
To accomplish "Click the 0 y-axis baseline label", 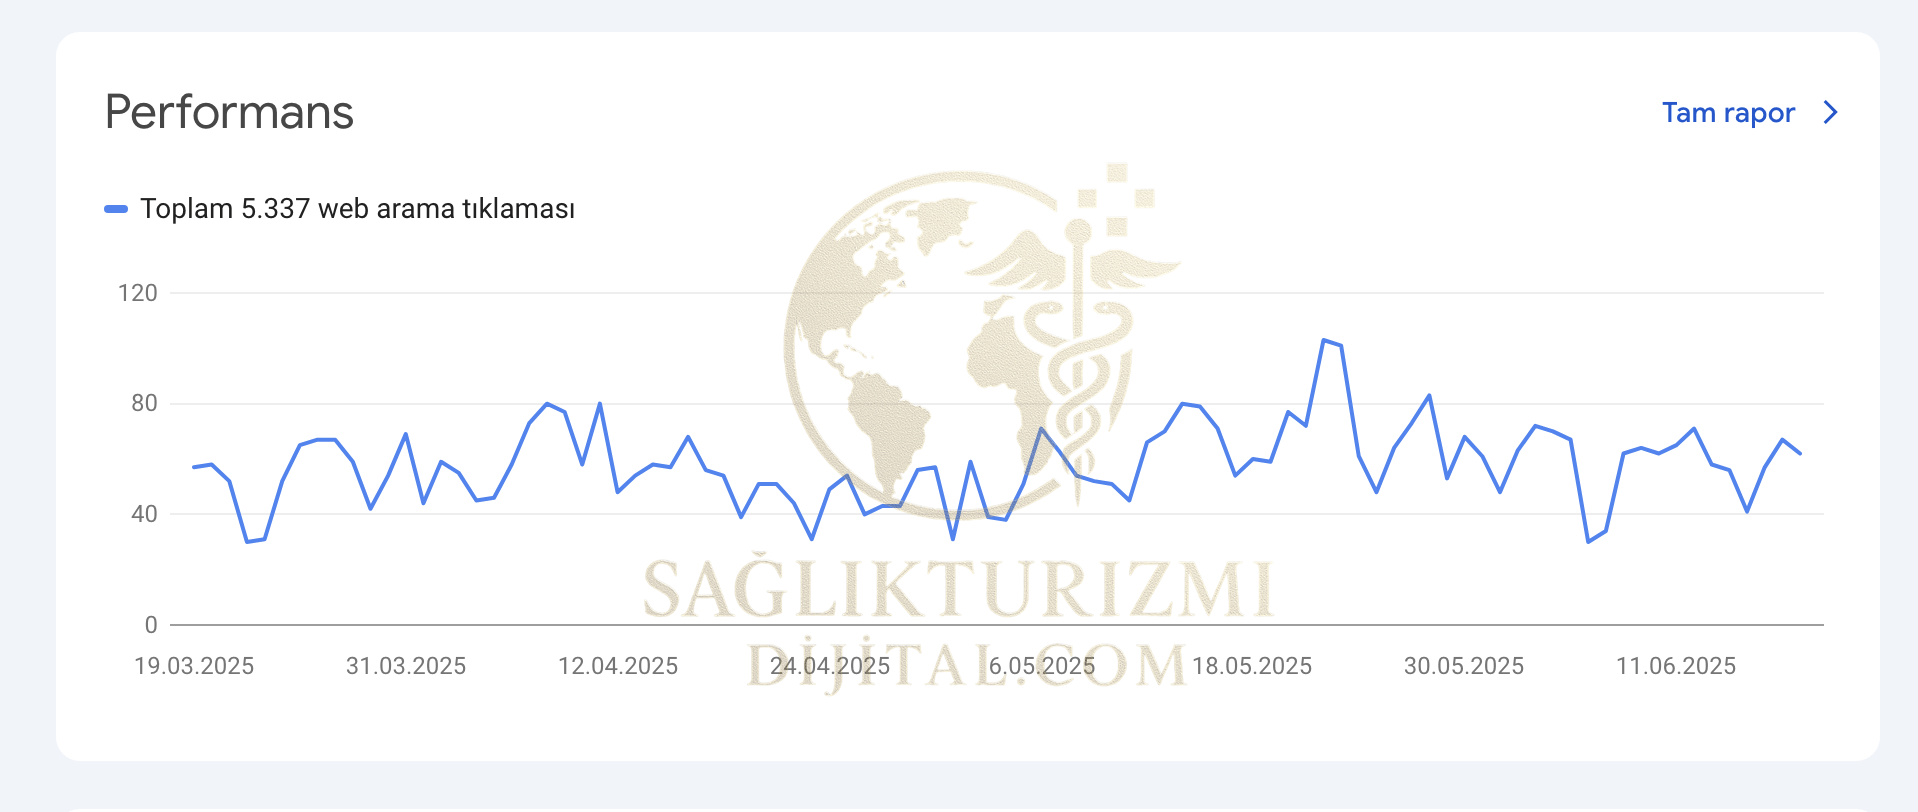I will click(x=151, y=625).
